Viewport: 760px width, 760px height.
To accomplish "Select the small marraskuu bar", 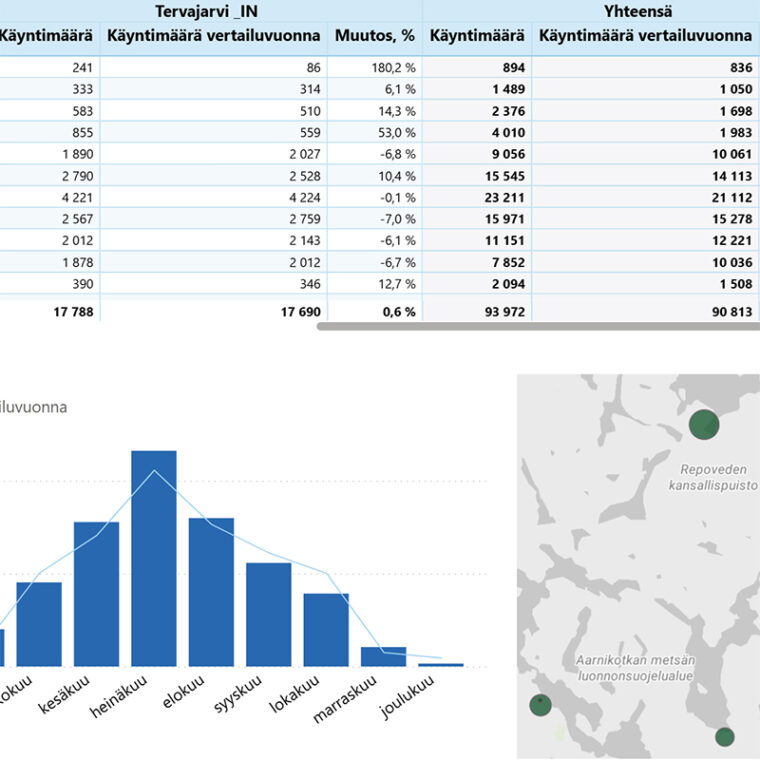I will tap(383, 656).
